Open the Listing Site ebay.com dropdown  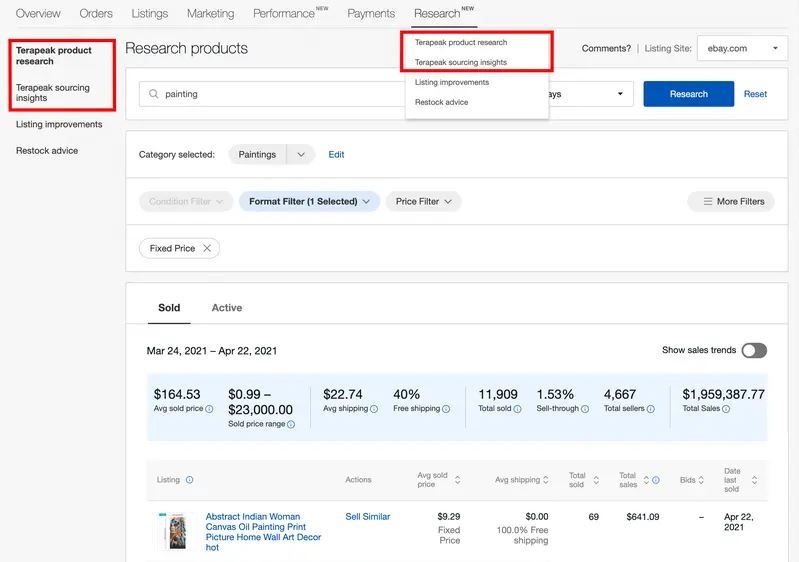[738, 48]
